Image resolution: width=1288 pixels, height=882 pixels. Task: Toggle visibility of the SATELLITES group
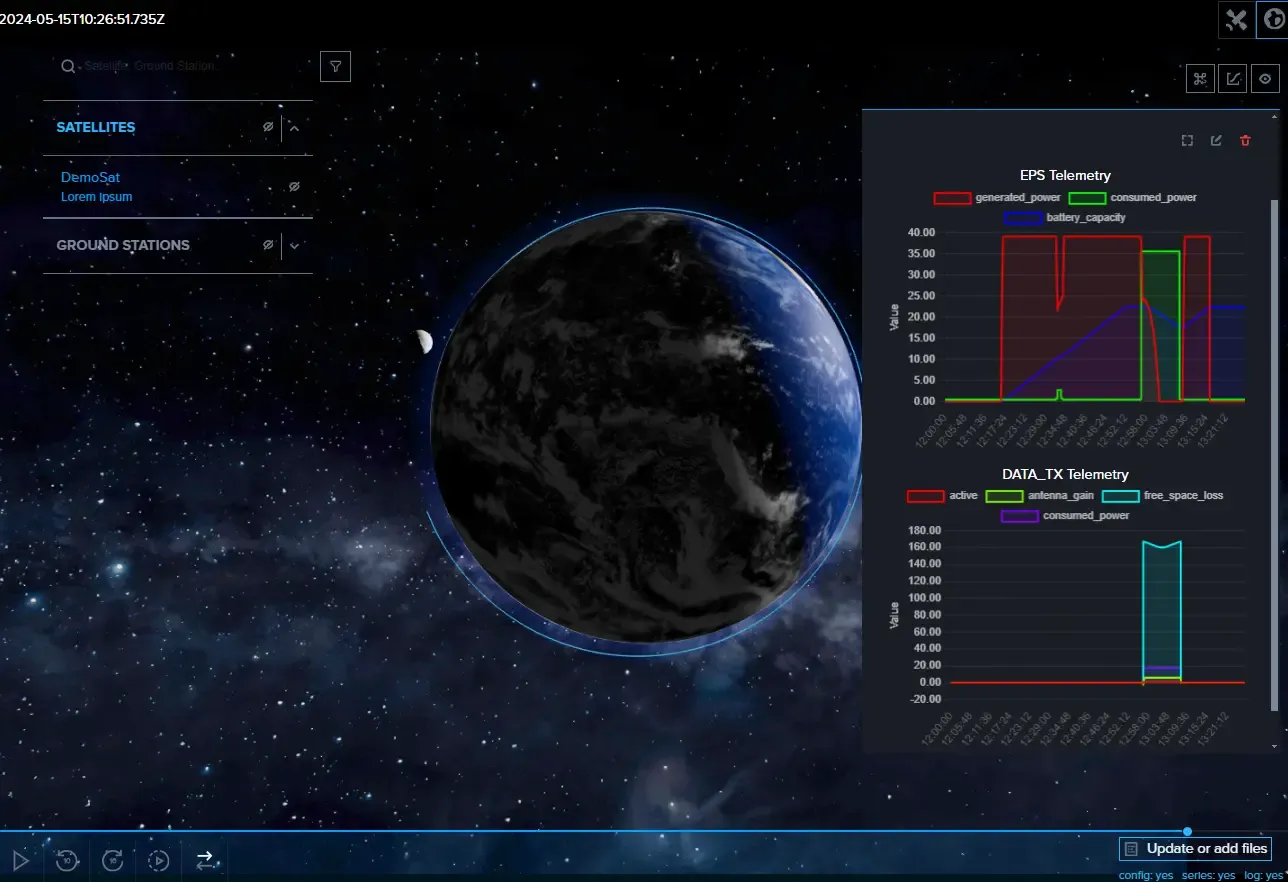pos(268,127)
